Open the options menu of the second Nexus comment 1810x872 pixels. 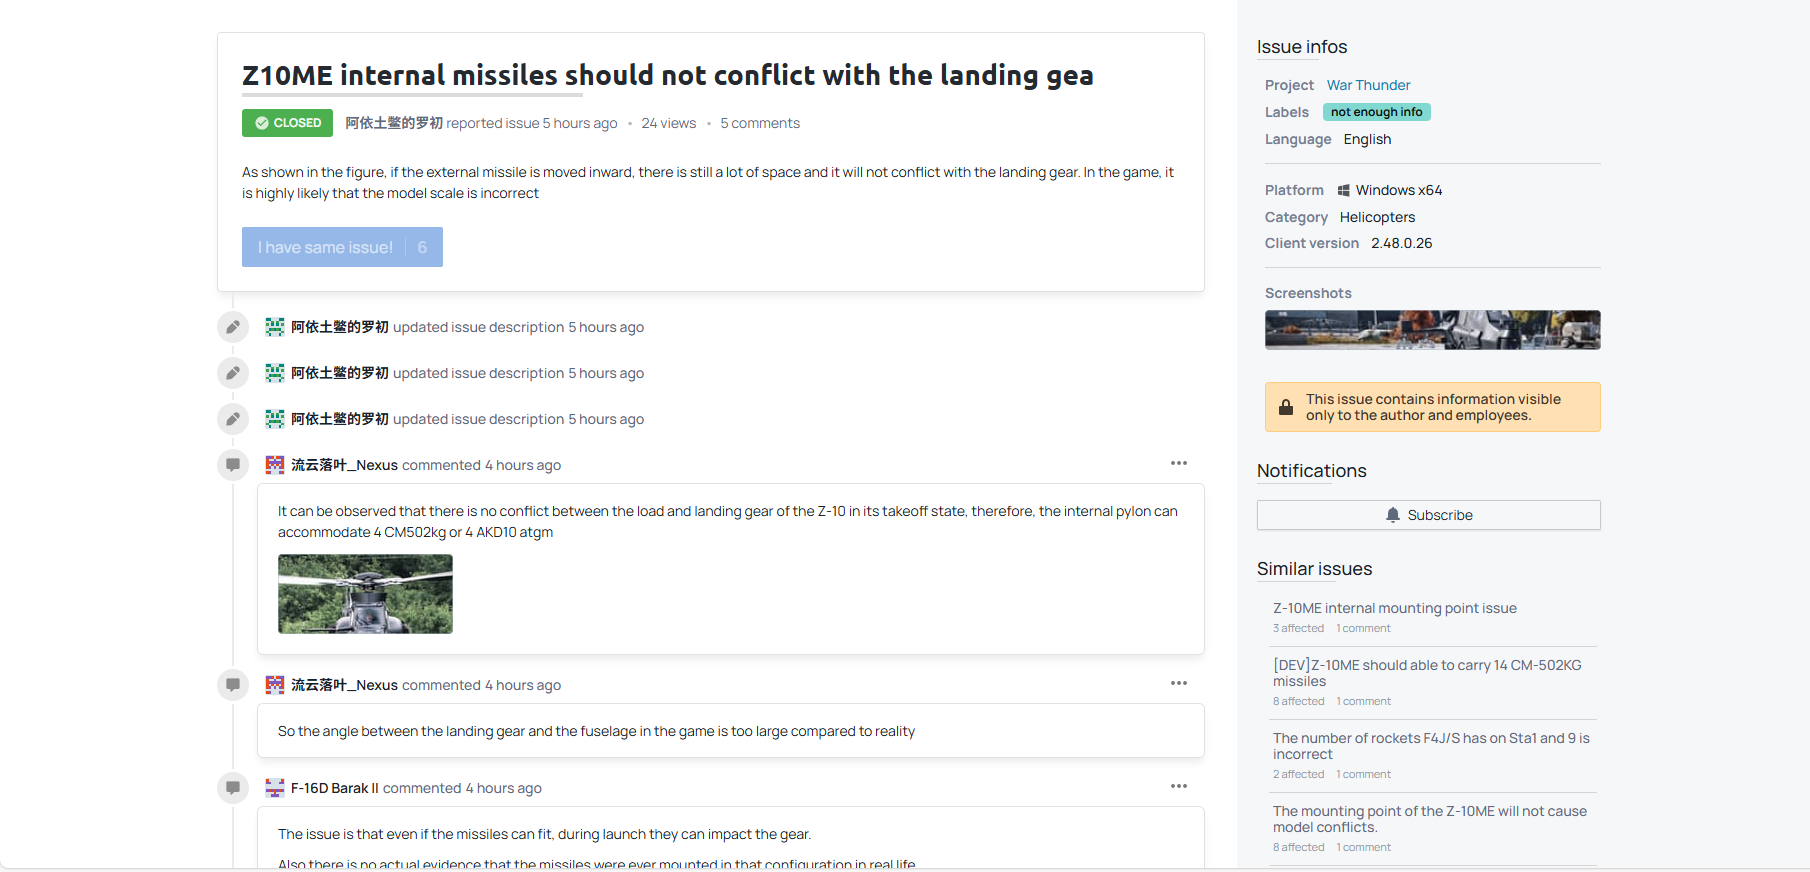click(x=1179, y=683)
